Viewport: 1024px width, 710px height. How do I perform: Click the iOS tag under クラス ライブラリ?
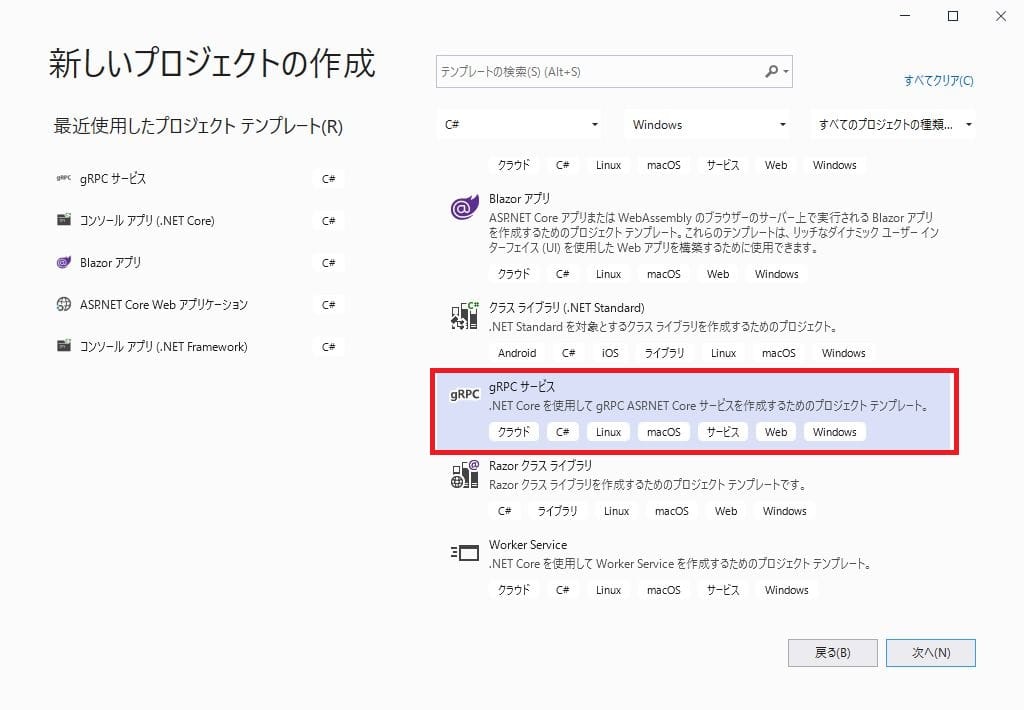click(610, 353)
